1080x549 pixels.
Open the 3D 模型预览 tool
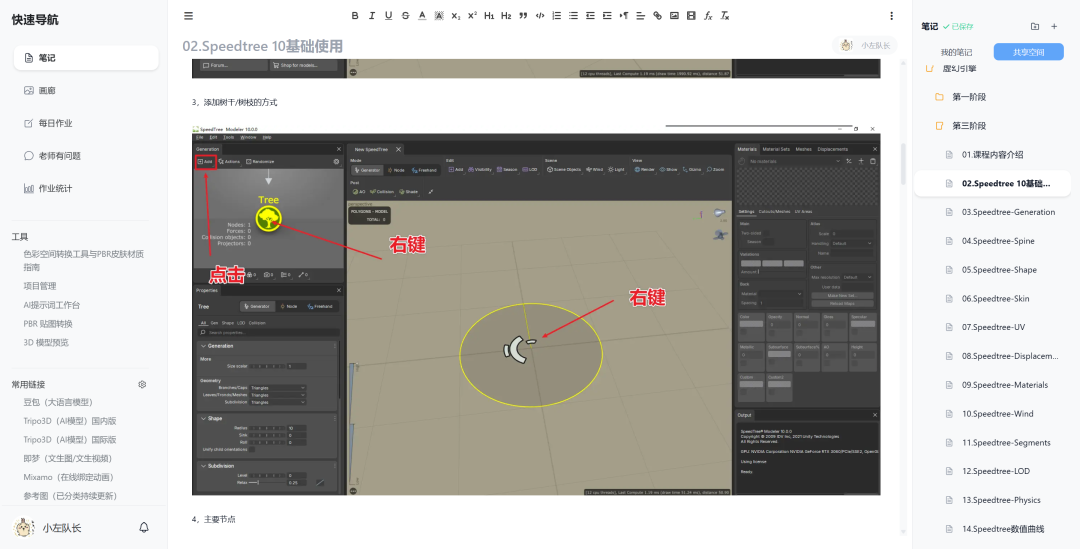[x=46, y=342]
